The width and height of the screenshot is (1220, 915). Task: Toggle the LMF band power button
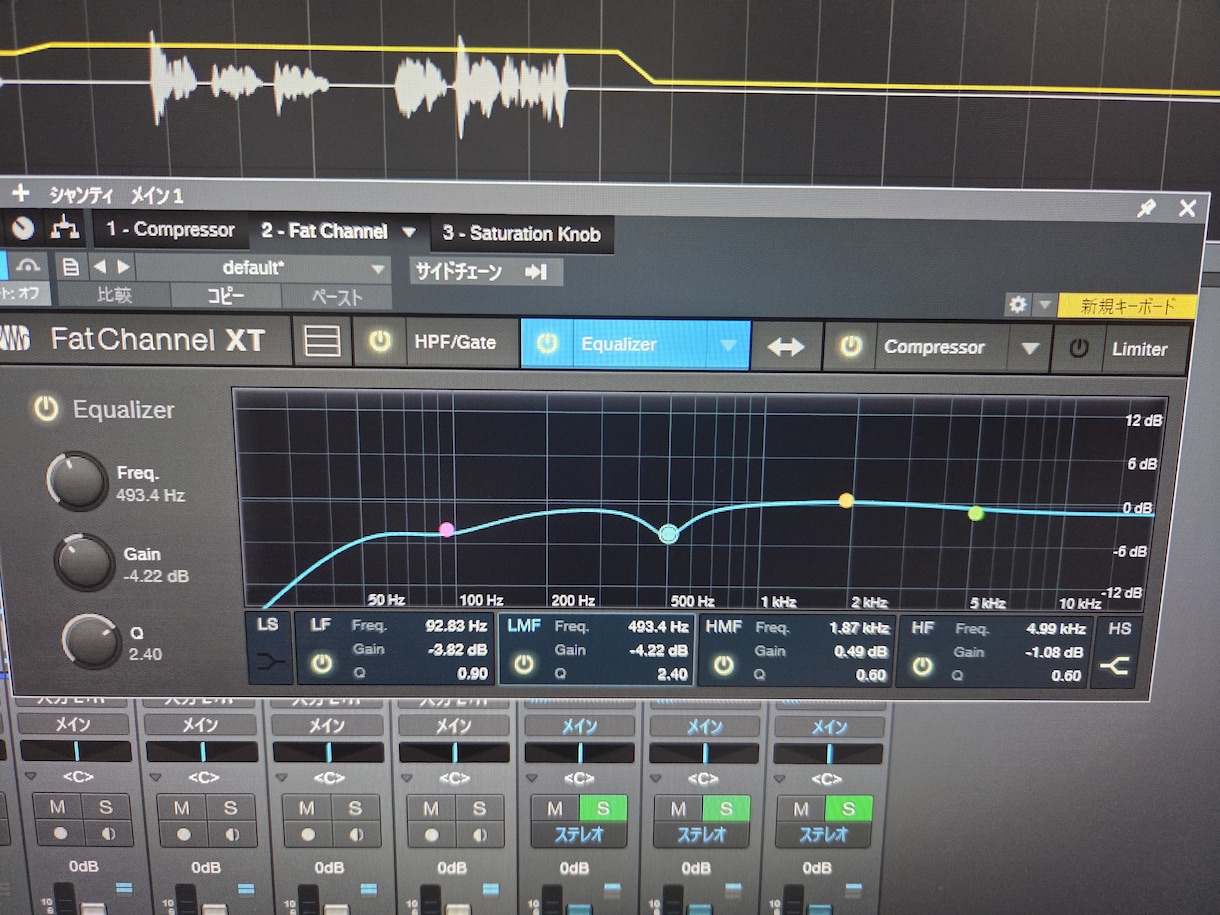(x=523, y=663)
